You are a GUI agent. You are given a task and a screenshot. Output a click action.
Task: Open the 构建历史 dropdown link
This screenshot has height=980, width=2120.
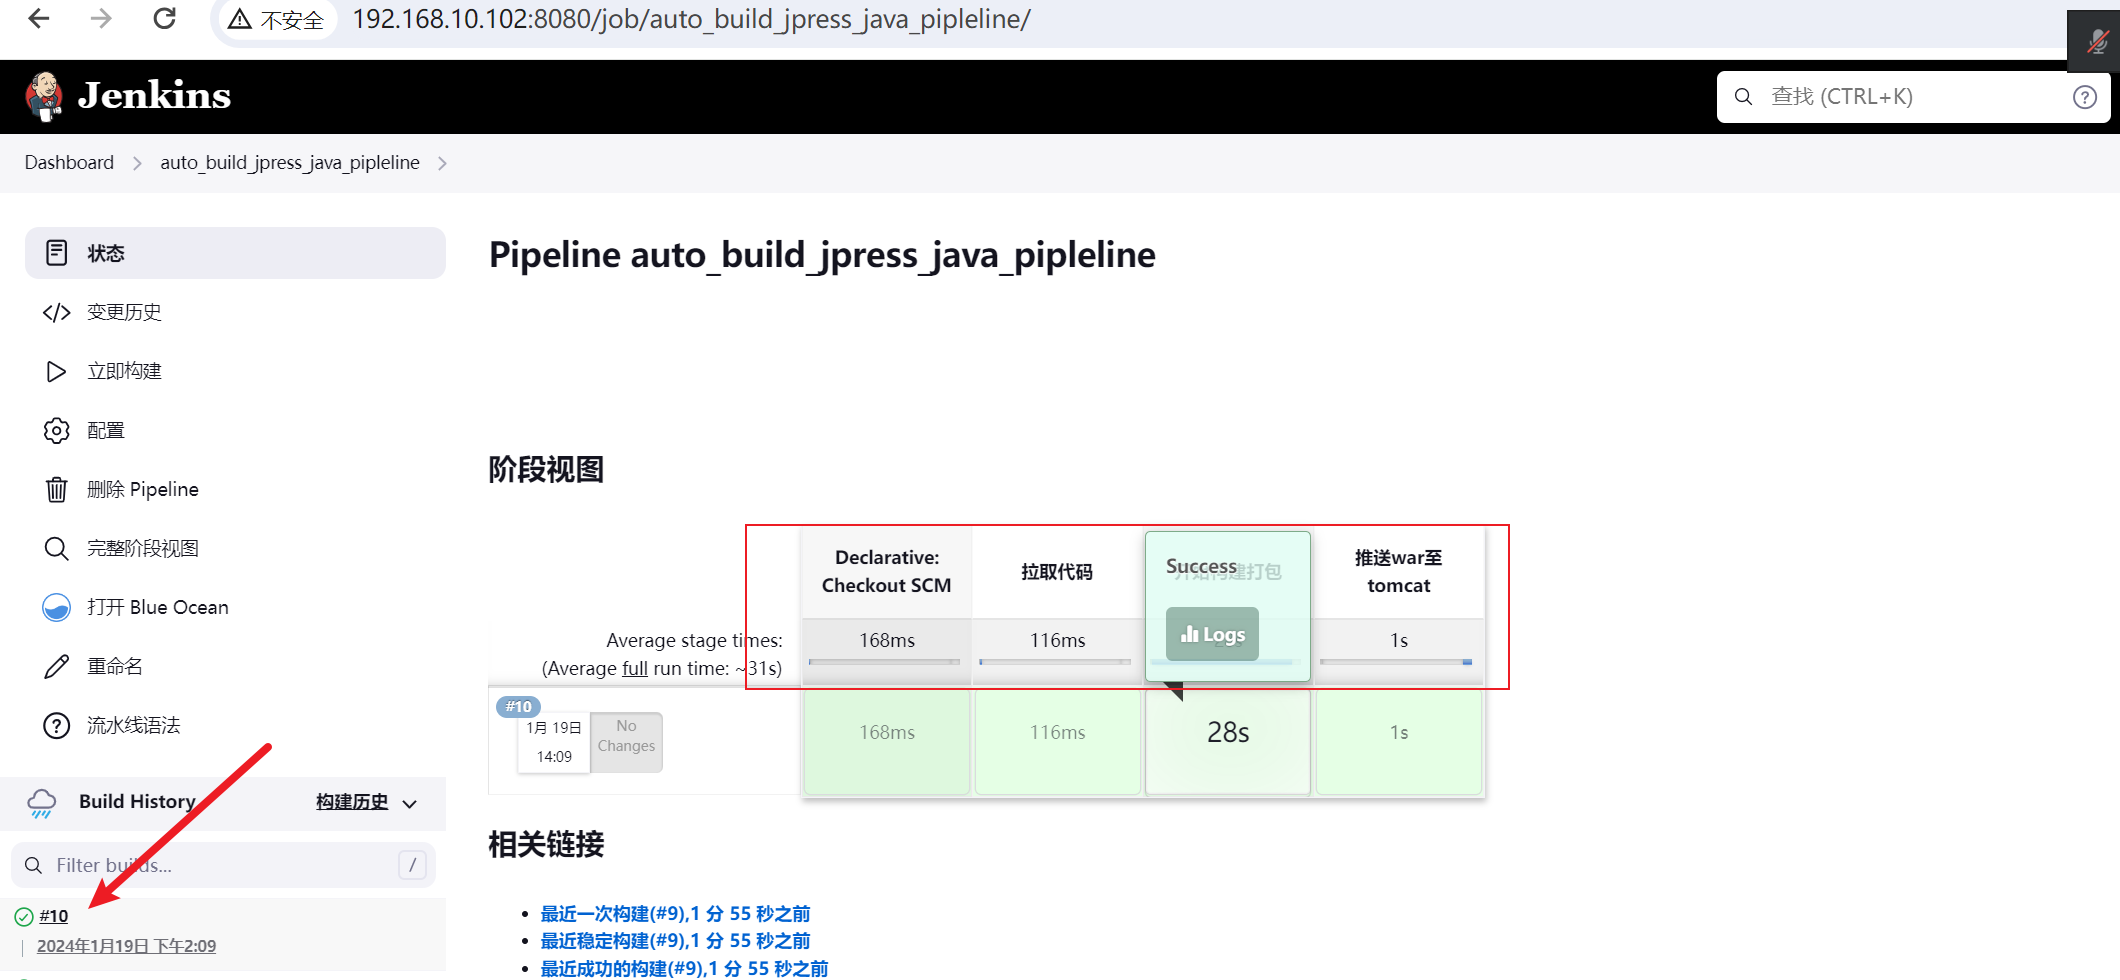click(x=352, y=802)
